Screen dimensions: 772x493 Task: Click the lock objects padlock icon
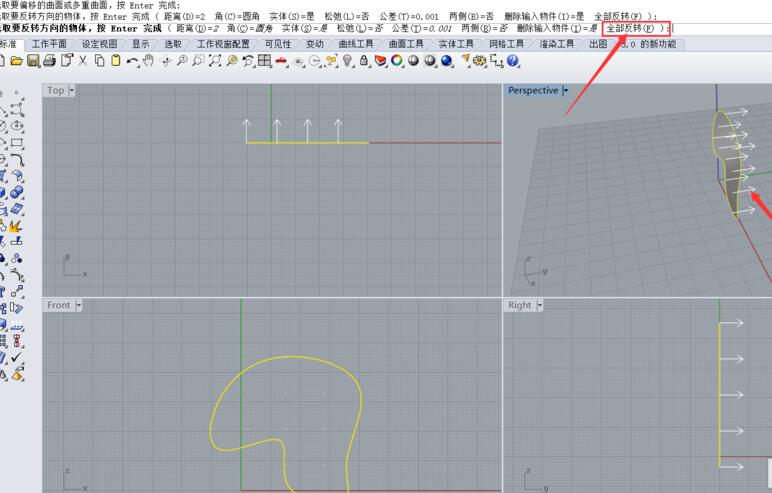tap(366, 61)
